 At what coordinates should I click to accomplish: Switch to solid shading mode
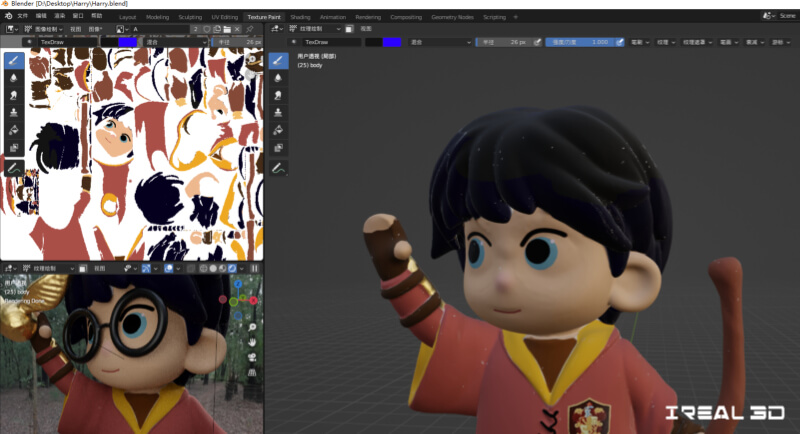[213, 268]
